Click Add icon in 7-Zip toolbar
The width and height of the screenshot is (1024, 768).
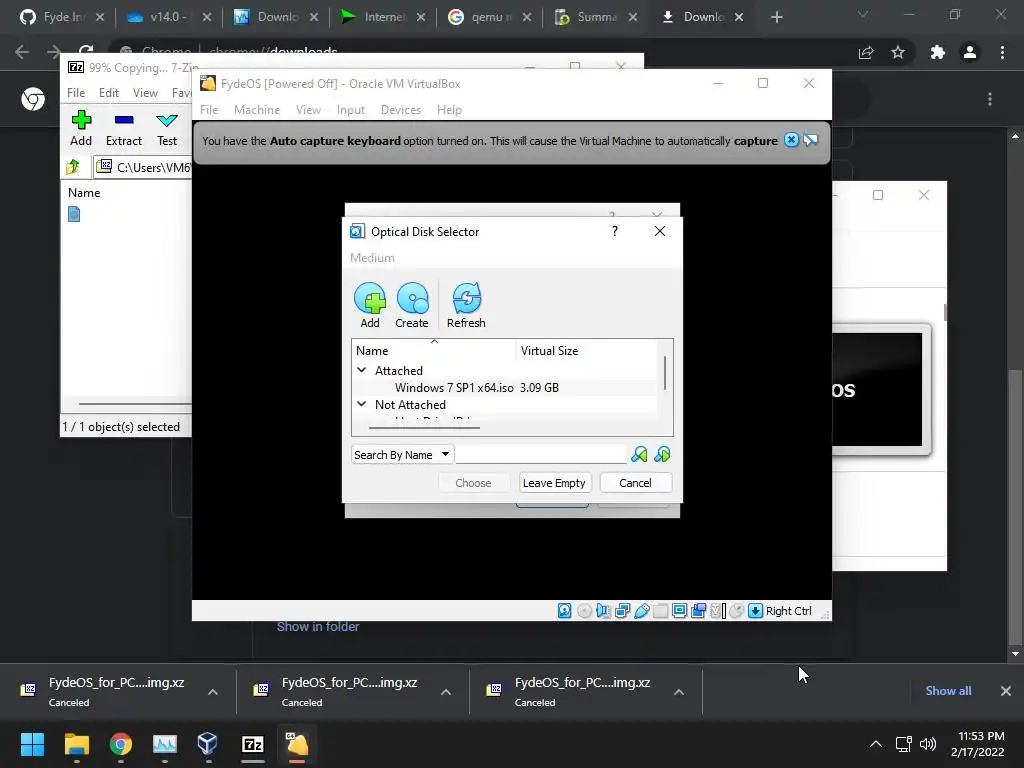pyautogui.click(x=81, y=120)
